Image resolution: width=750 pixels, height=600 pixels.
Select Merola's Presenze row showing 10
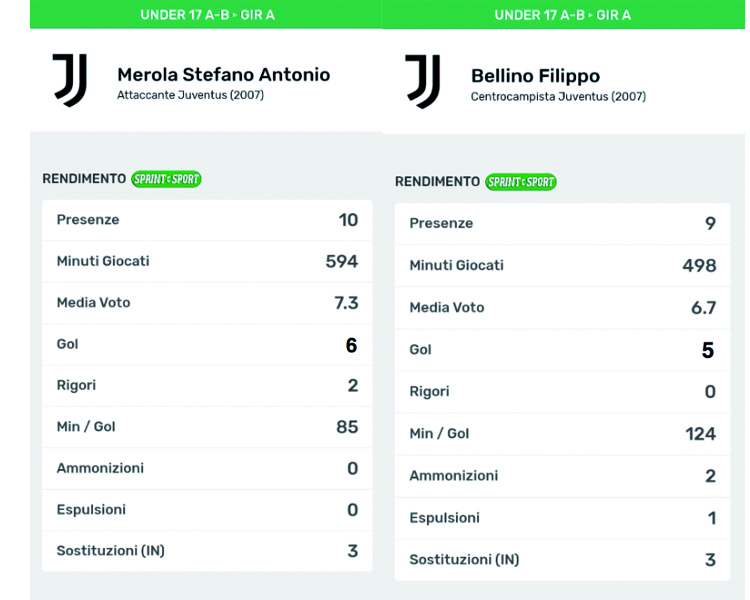click(207, 220)
